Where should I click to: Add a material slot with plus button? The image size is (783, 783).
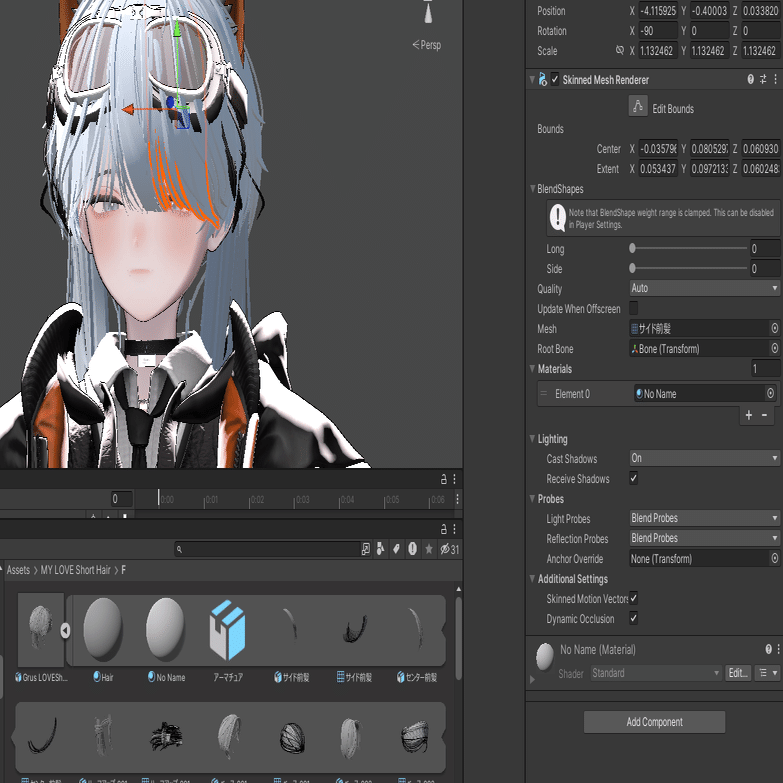(x=749, y=415)
